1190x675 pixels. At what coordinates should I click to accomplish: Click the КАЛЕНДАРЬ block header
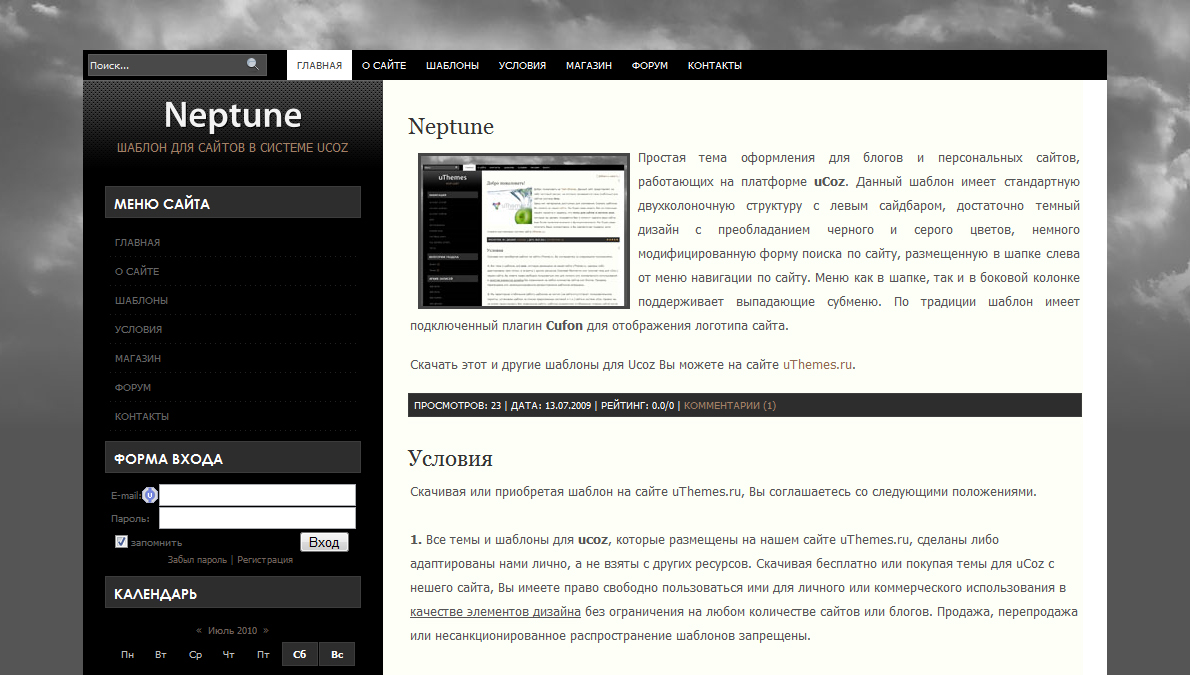(x=233, y=593)
